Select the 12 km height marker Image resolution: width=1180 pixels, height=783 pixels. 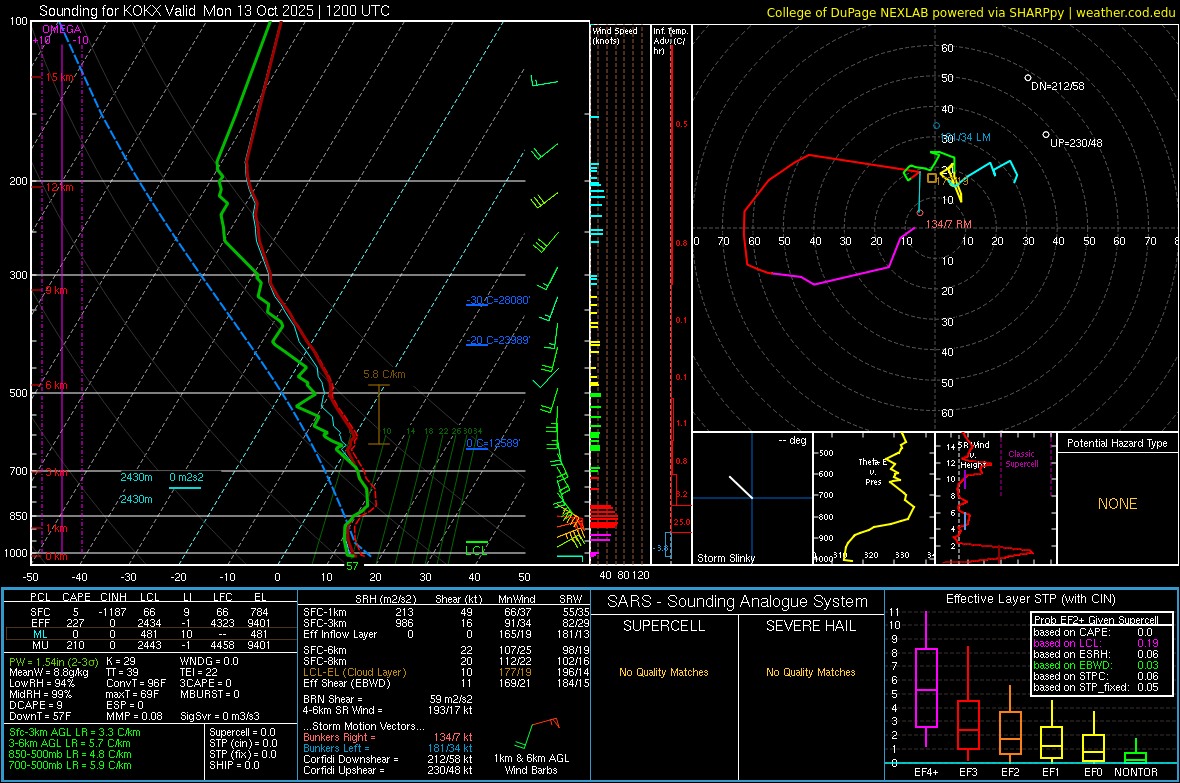(x=59, y=187)
